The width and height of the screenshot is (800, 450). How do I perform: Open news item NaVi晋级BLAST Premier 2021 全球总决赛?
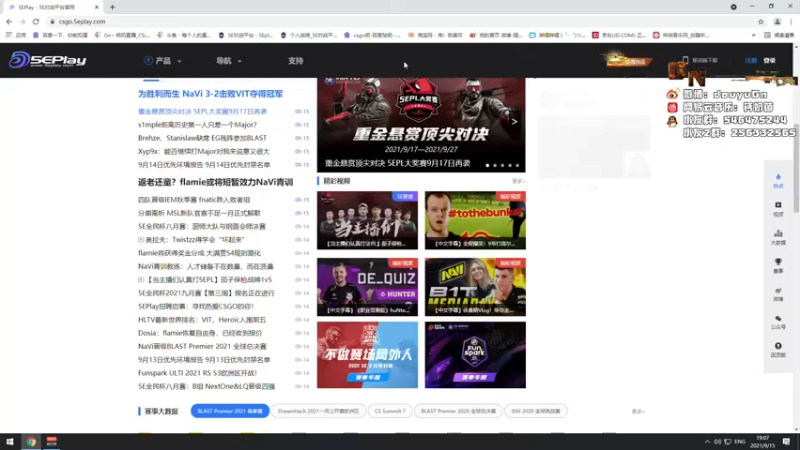pos(202,346)
